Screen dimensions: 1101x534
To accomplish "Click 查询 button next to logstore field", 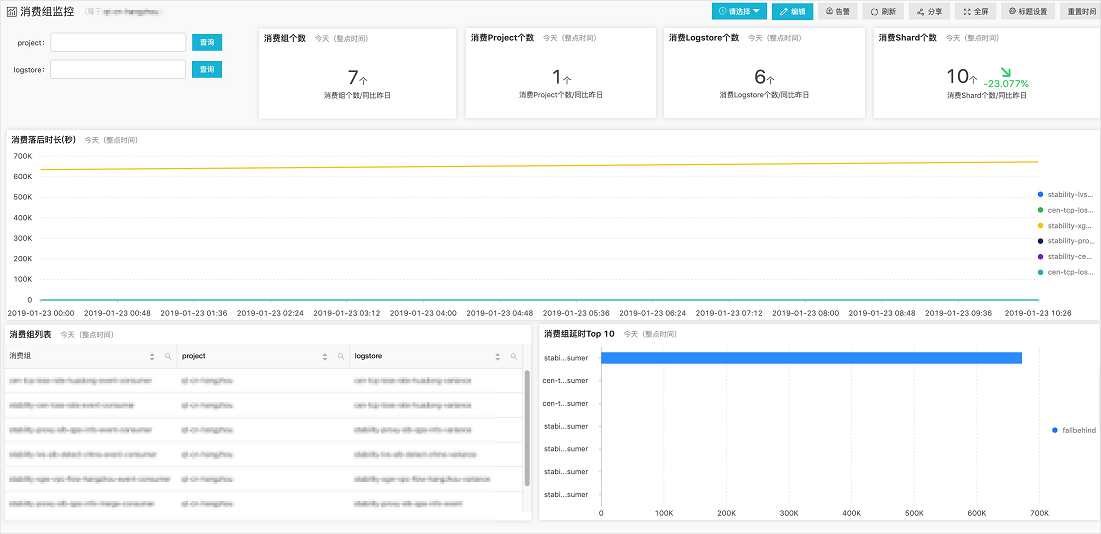I will [x=207, y=69].
